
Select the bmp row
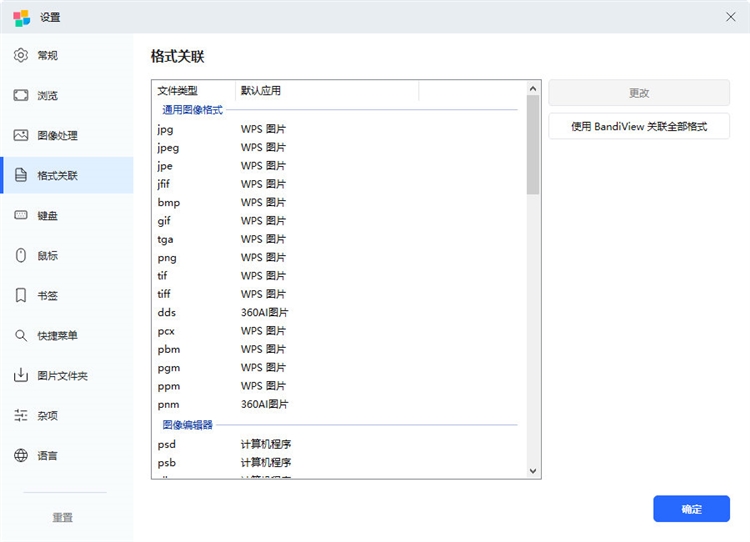(339, 202)
